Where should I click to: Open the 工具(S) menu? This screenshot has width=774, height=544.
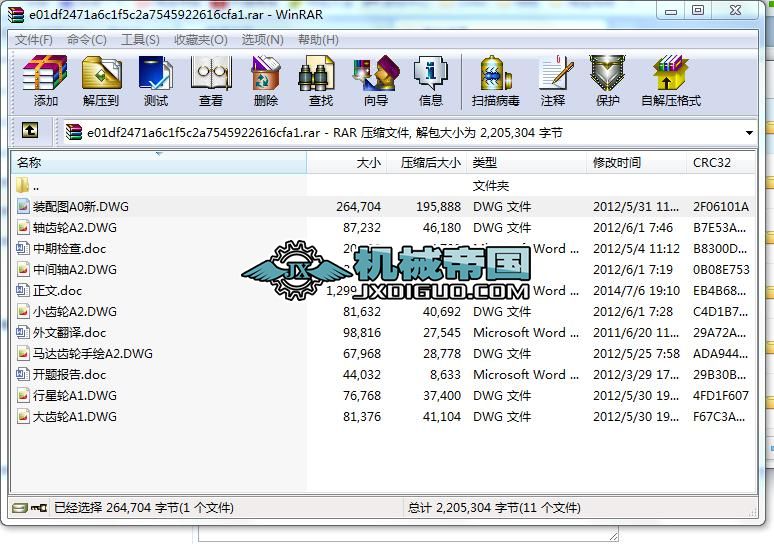140,39
